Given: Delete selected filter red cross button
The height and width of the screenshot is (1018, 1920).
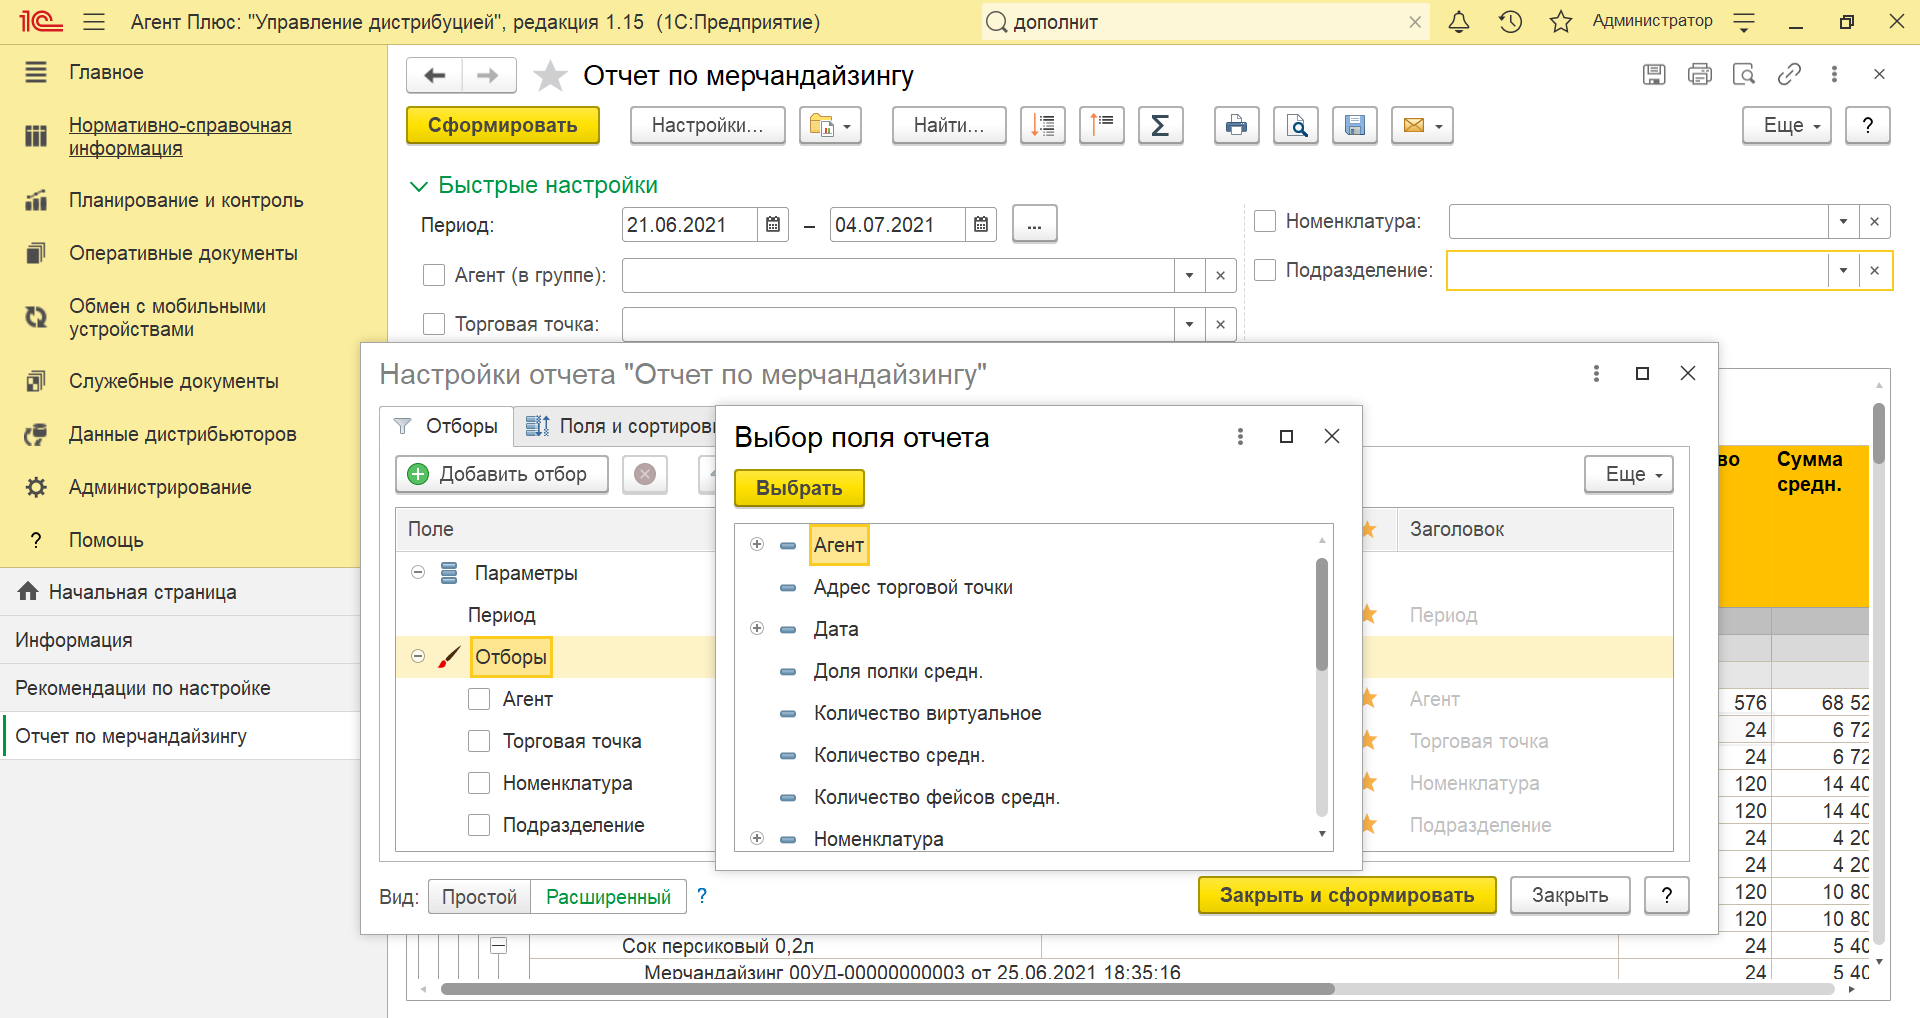Looking at the screenshot, I should pos(645,474).
